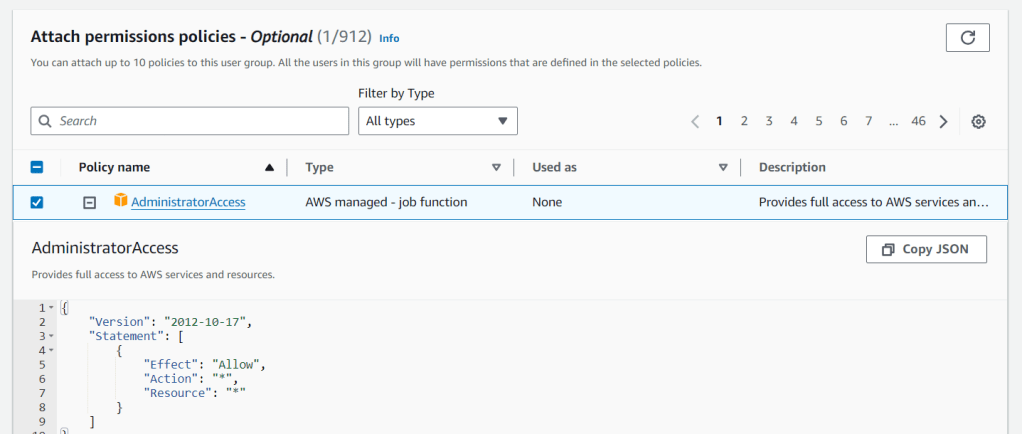Click the 'None' Used as cell
The width and height of the screenshot is (1022, 434).
[547, 202]
